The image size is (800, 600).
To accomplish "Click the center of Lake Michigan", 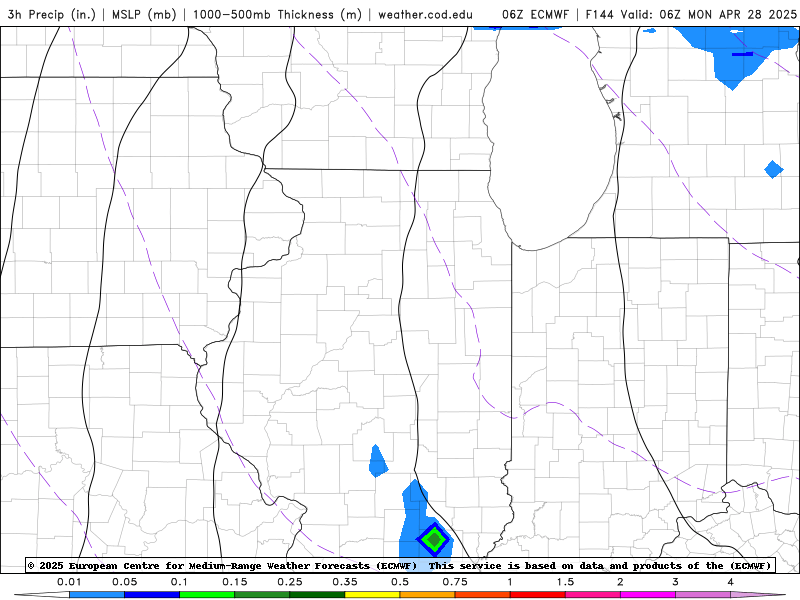I will click(x=551, y=138).
